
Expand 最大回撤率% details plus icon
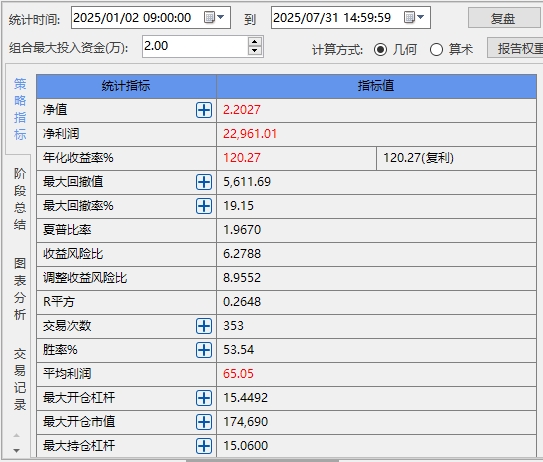tap(204, 206)
